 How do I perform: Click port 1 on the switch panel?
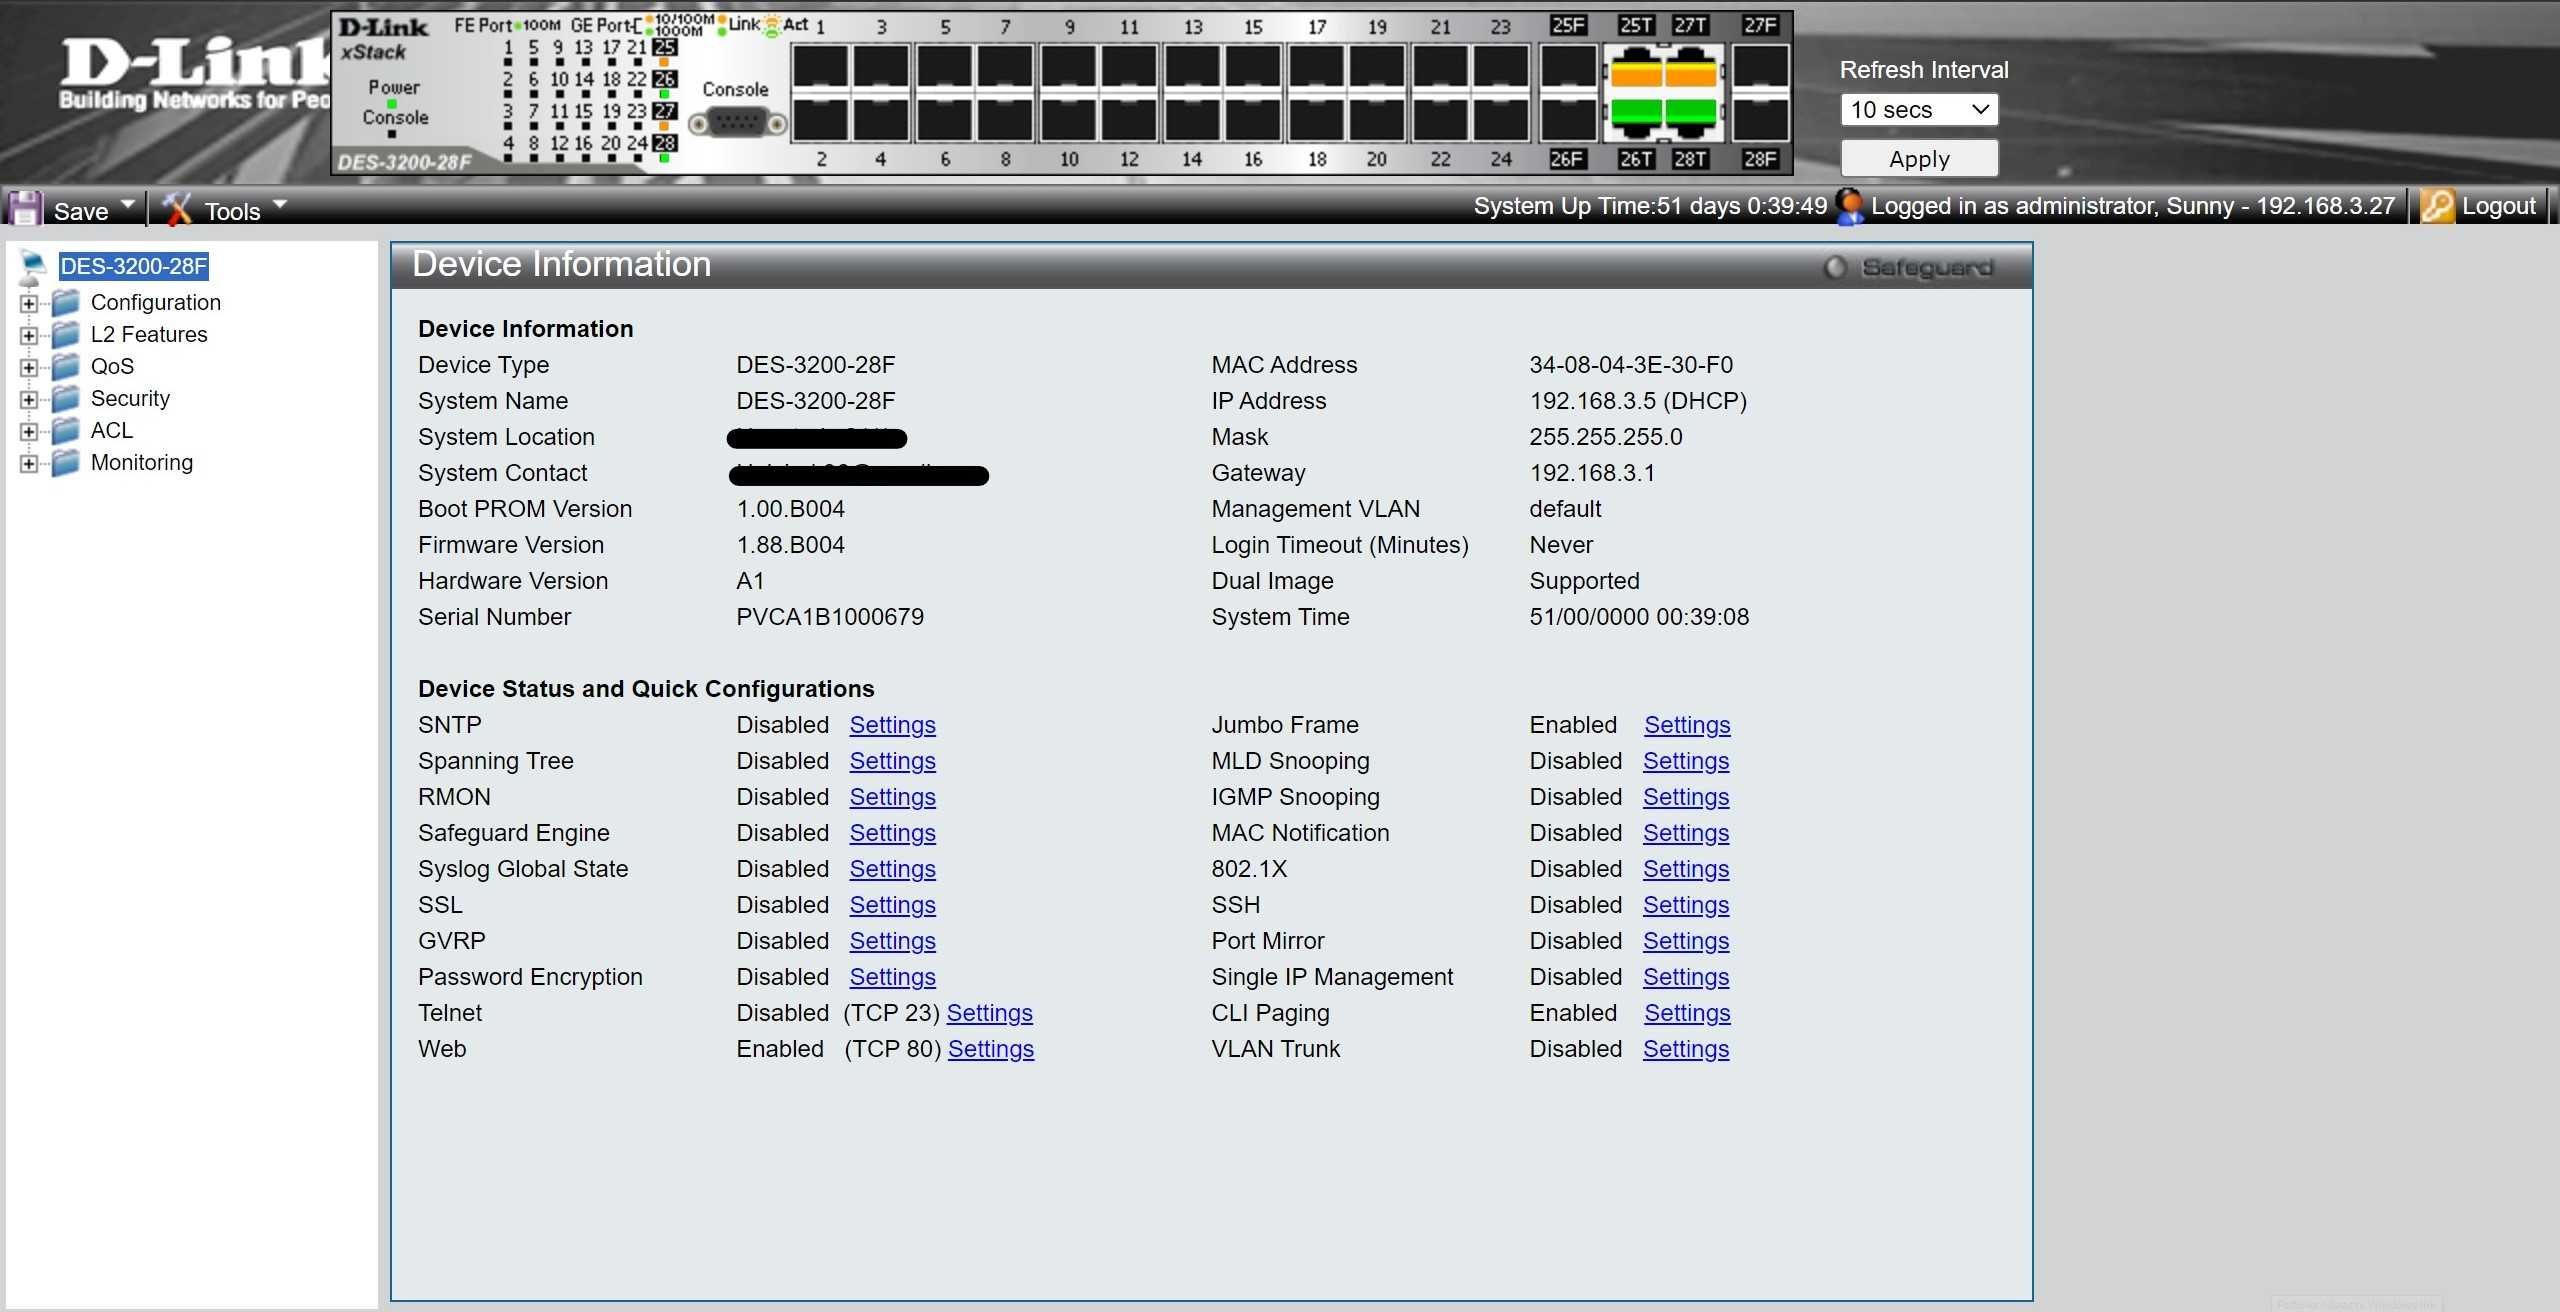click(821, 68)
